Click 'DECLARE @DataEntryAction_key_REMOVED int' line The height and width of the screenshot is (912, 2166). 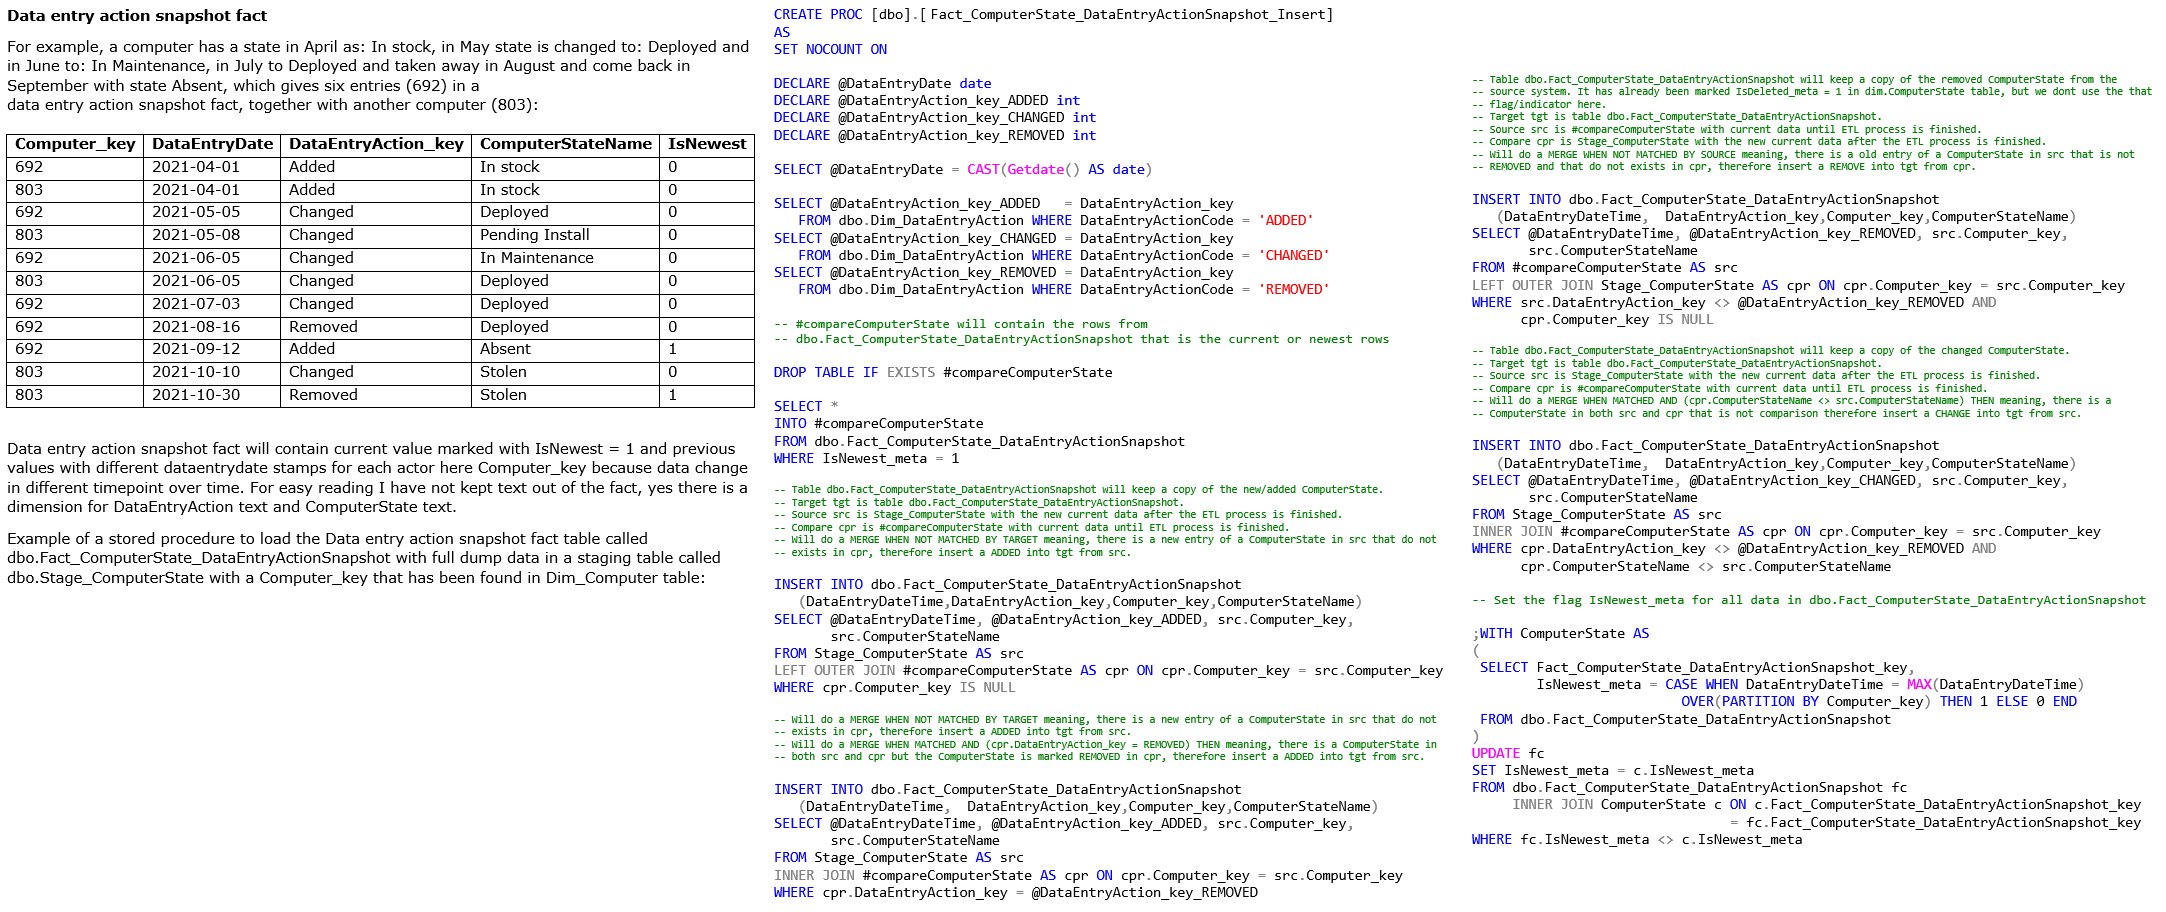(x=935, y=136)
